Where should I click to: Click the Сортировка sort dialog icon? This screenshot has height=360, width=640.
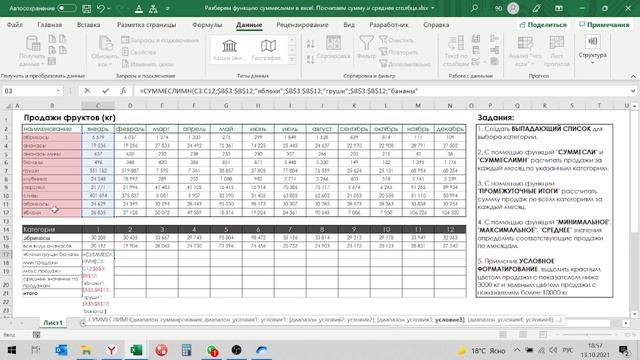coord(333,48)
